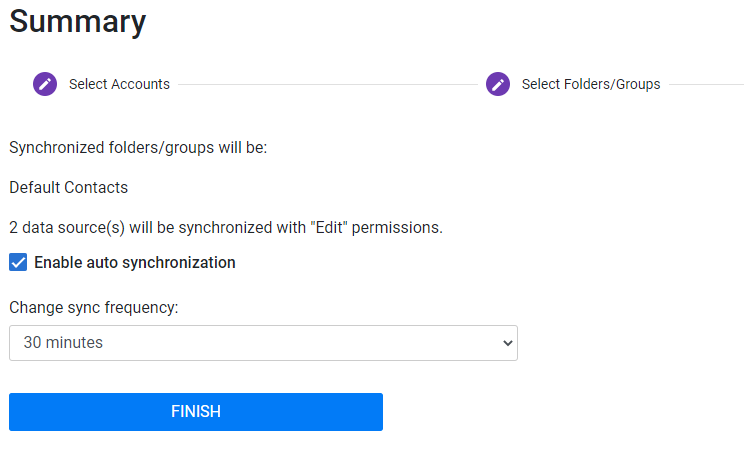
Task: Go back to the Select Accounts step
Action: 119,84
